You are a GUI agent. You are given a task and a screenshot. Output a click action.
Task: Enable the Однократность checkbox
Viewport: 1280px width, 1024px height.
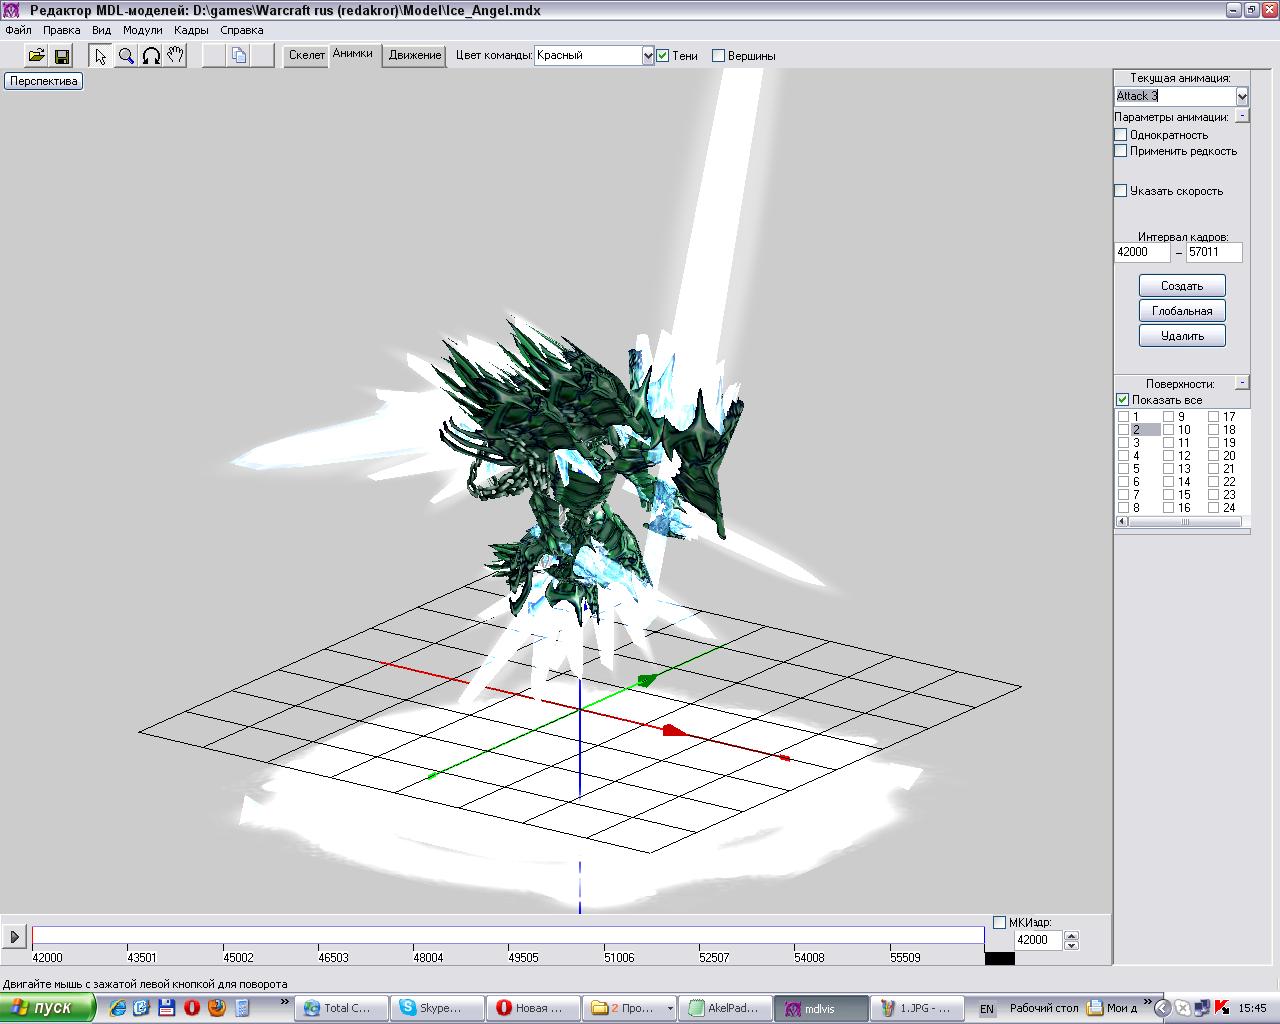coord(1121,134)
